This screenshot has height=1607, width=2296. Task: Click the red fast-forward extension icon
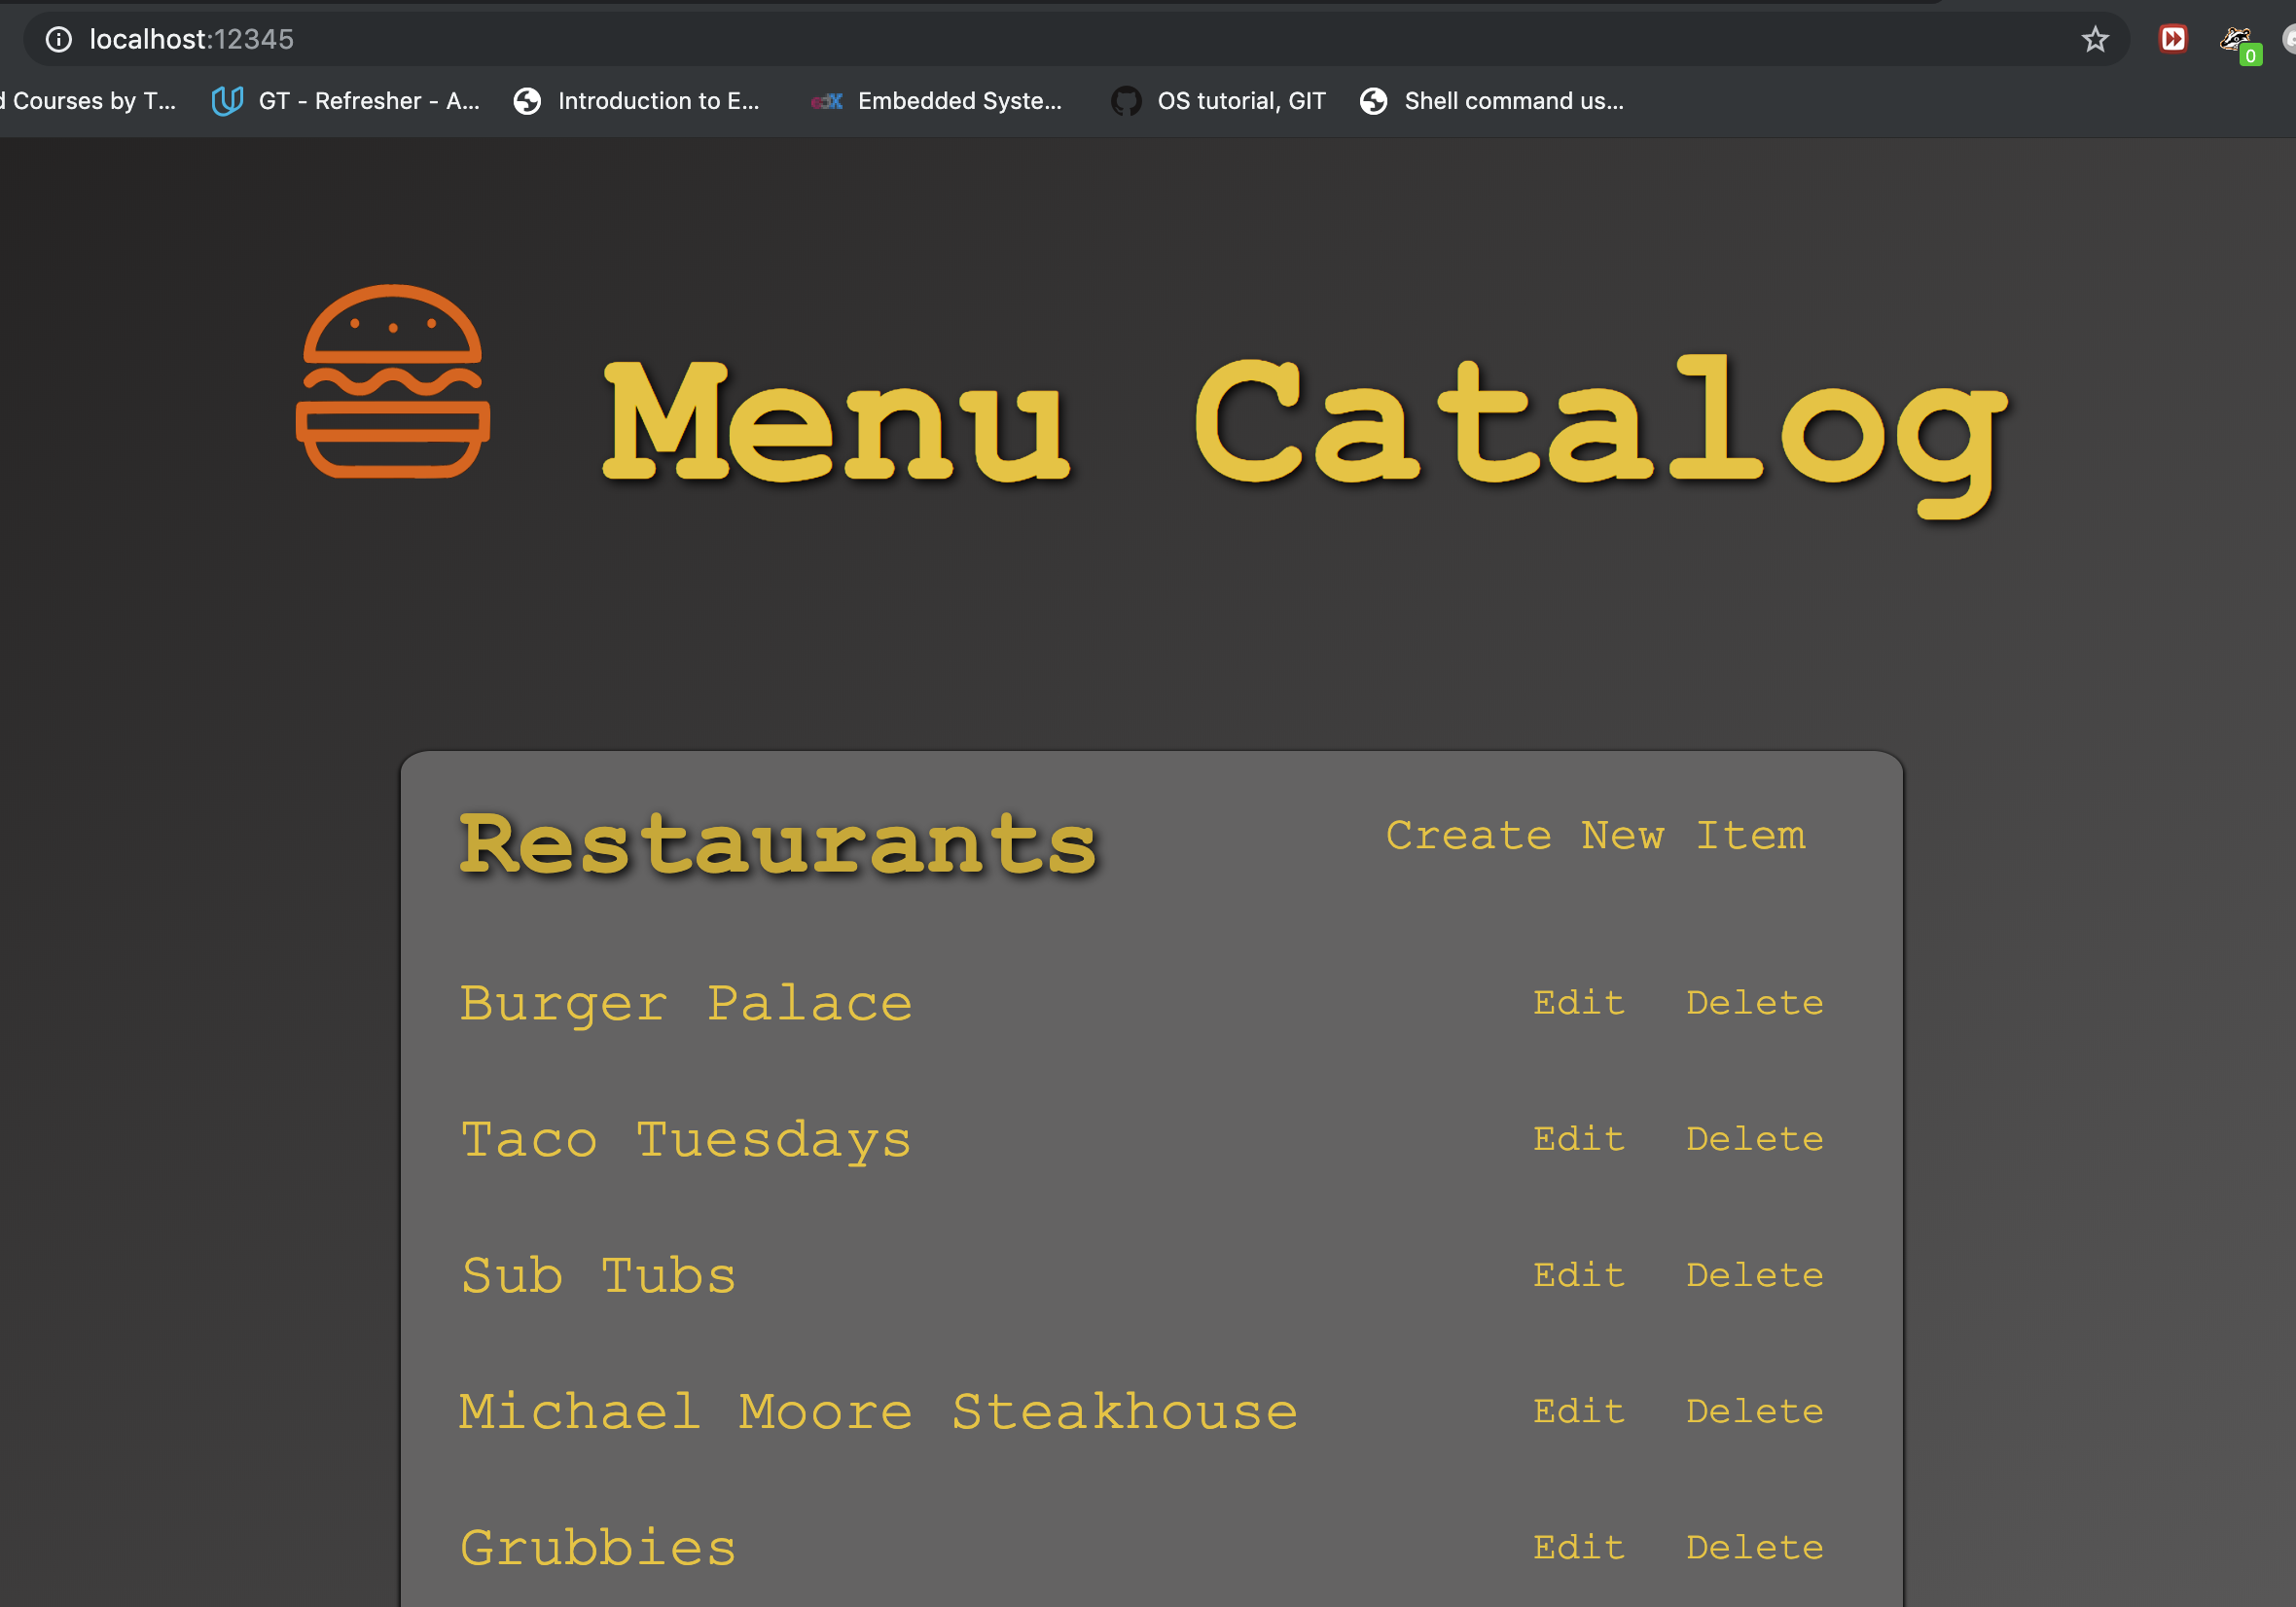tap(2171, 39)
